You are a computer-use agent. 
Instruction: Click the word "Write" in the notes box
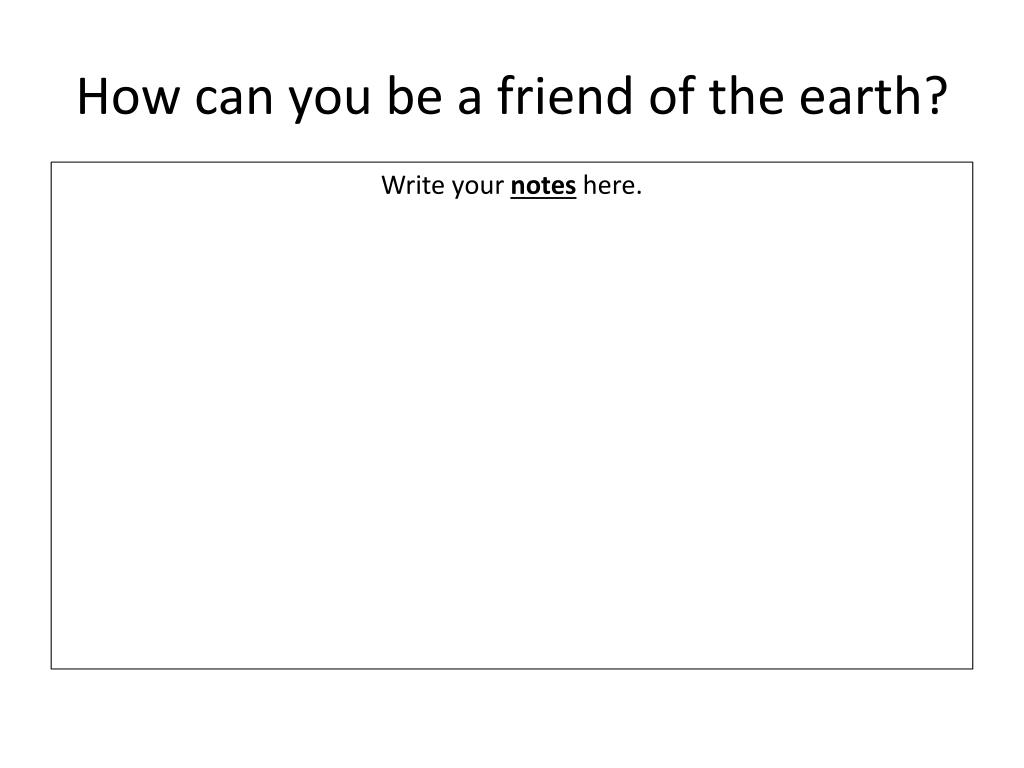[x=413, y=185]
